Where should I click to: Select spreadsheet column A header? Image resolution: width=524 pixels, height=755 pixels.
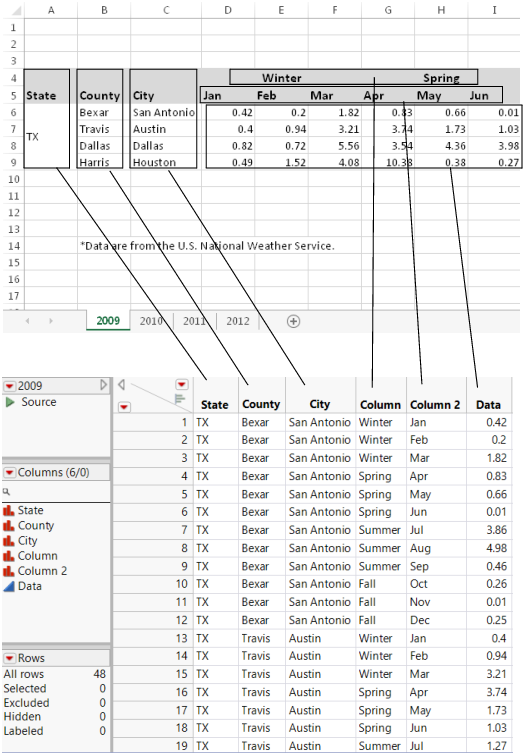pyautogui.click(x=51, y=10)
